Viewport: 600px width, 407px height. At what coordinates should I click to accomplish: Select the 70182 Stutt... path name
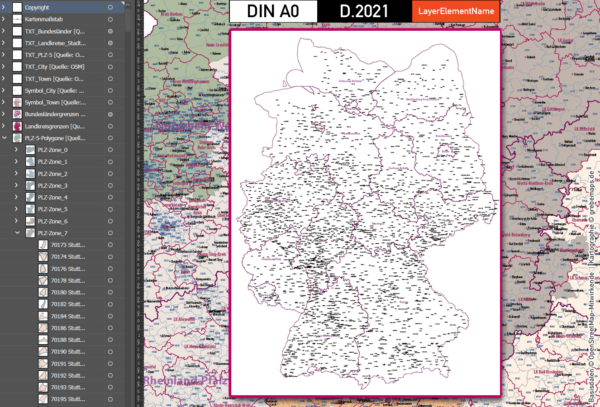[68, 304]
